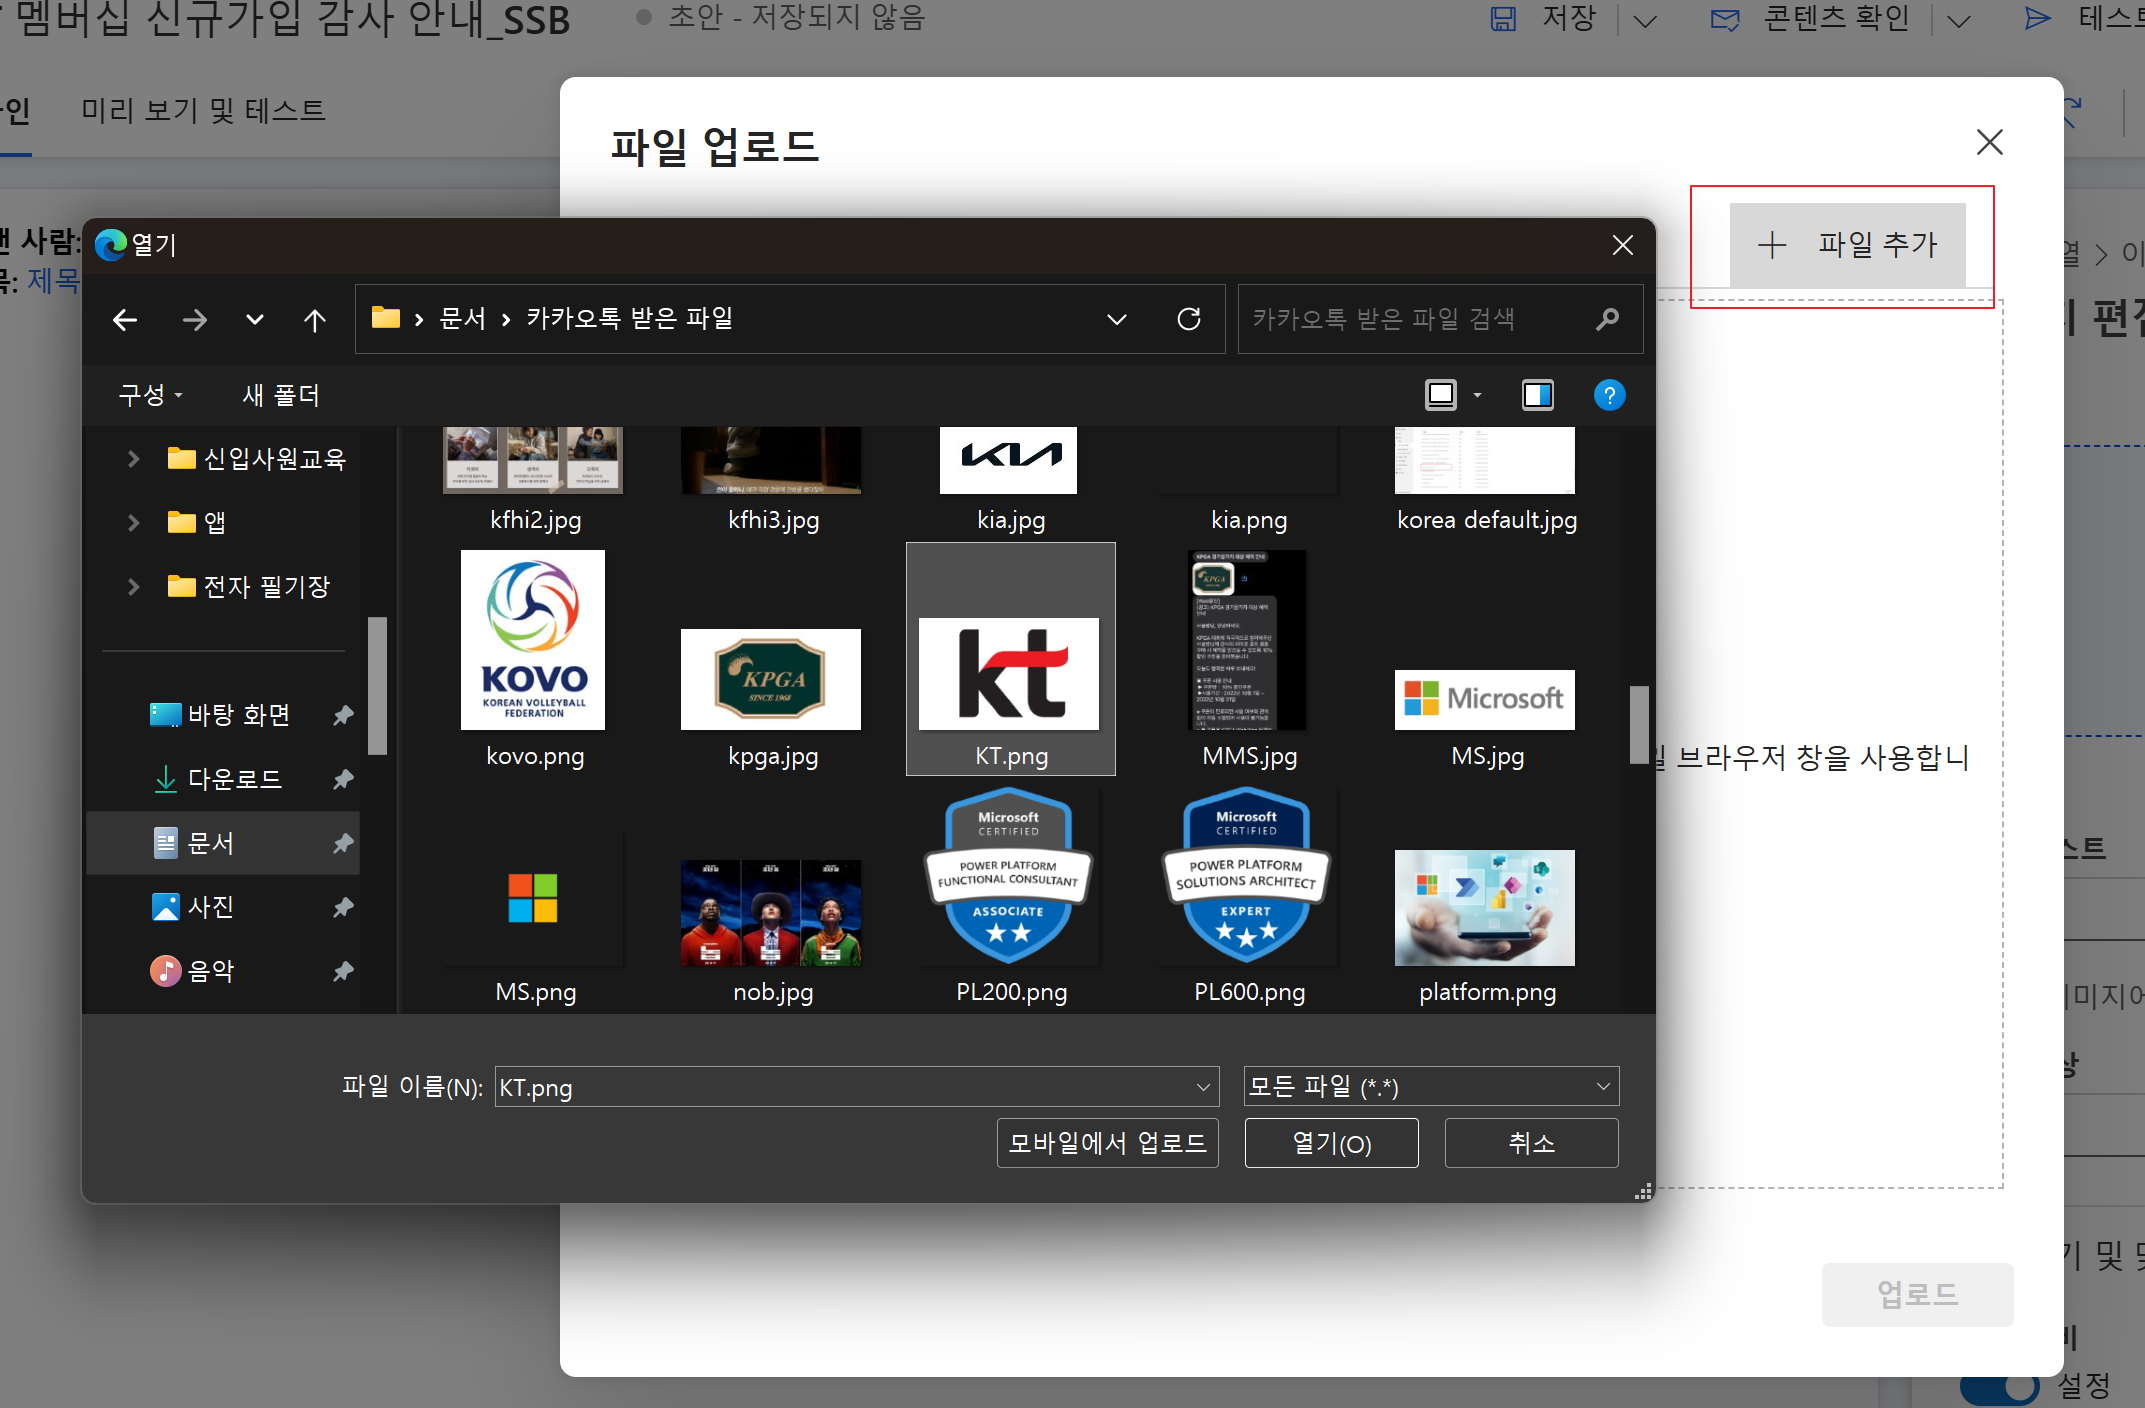Image resolution: width=2145 pixels, height=1408 pixels.
Task: Open the view mode dropdown arrow
Action: point(1477,395)
